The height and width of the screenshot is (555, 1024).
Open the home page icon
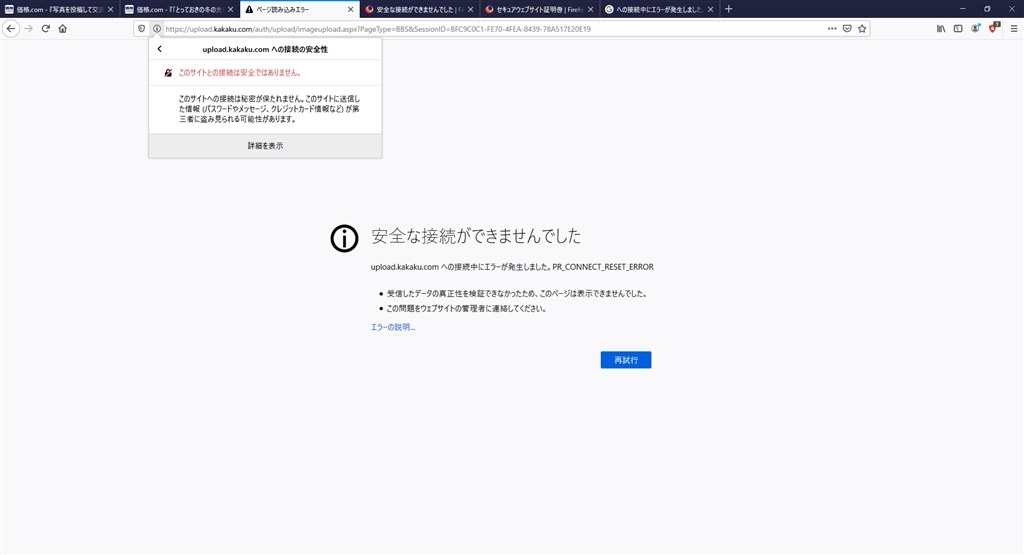pyautogui.click(x=63, y=29)
